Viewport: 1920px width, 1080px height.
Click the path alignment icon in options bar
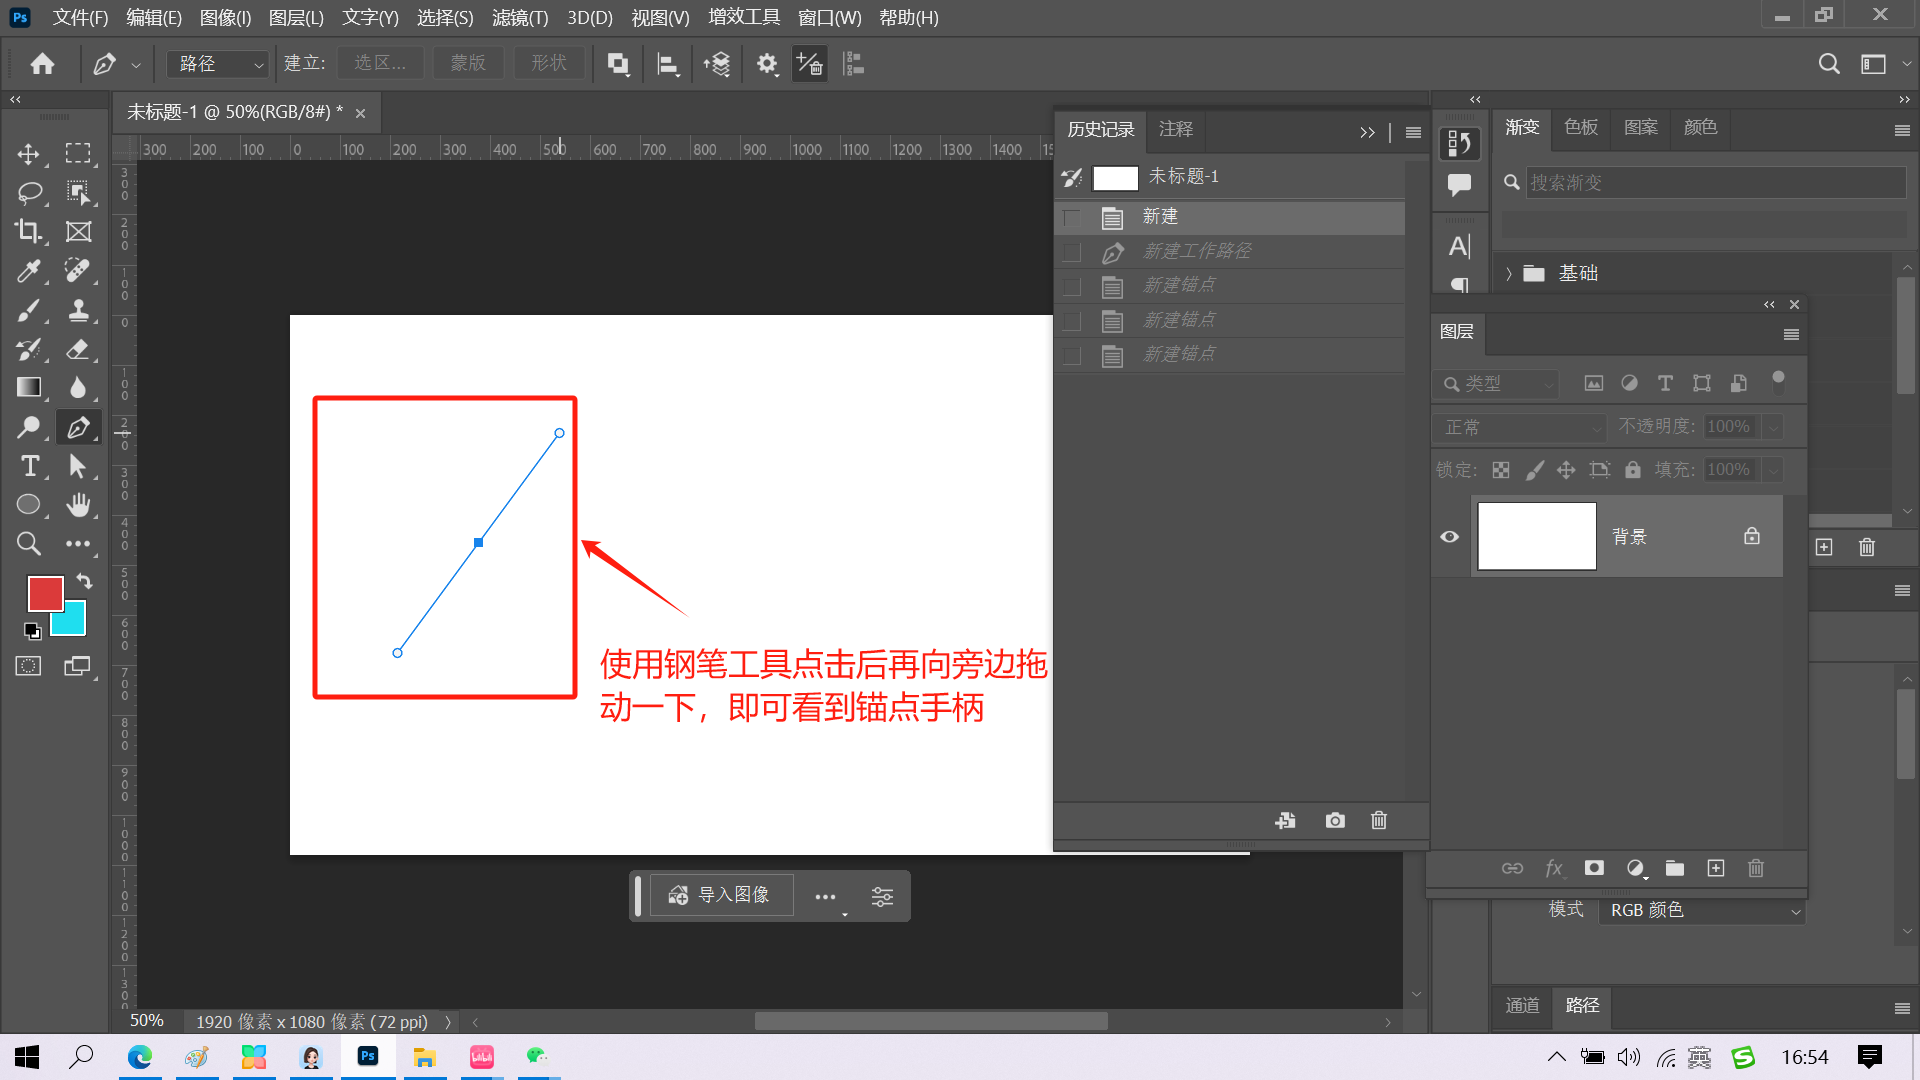[x=667, y=65]
